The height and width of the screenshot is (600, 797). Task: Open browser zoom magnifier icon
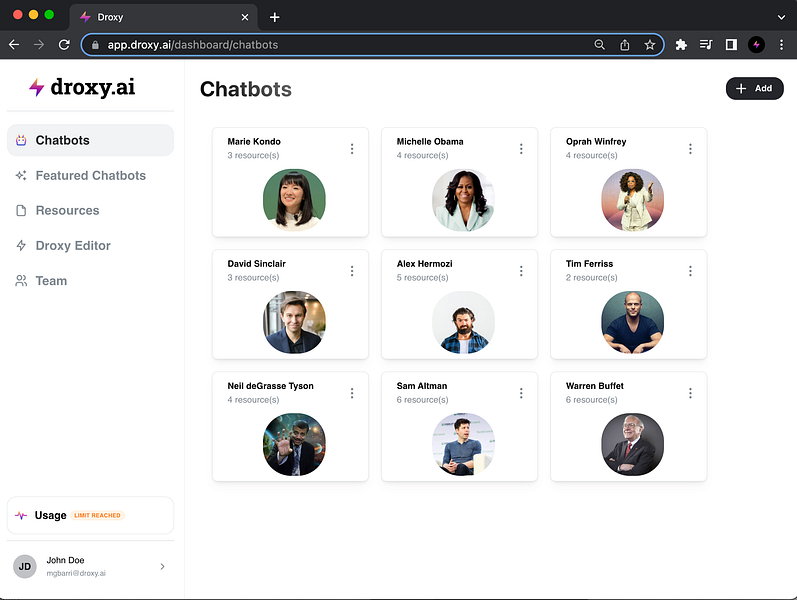click(600, 45)
